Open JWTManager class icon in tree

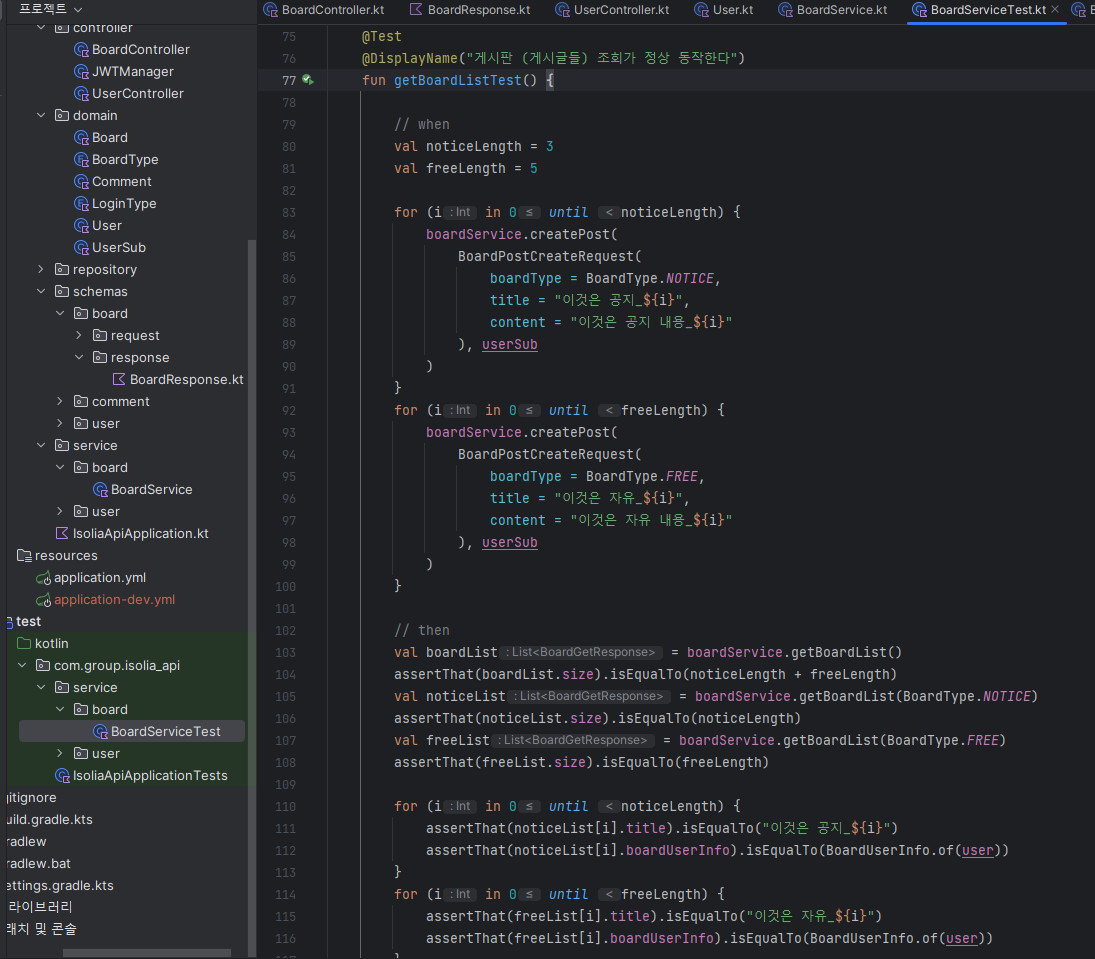(x=81, y=71)
